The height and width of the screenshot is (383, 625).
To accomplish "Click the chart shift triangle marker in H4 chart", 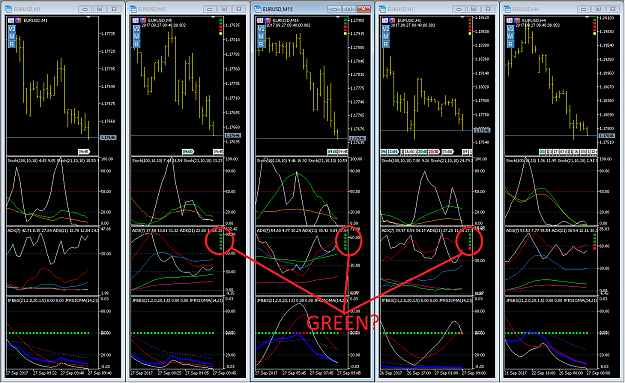I will coord(587,17).
